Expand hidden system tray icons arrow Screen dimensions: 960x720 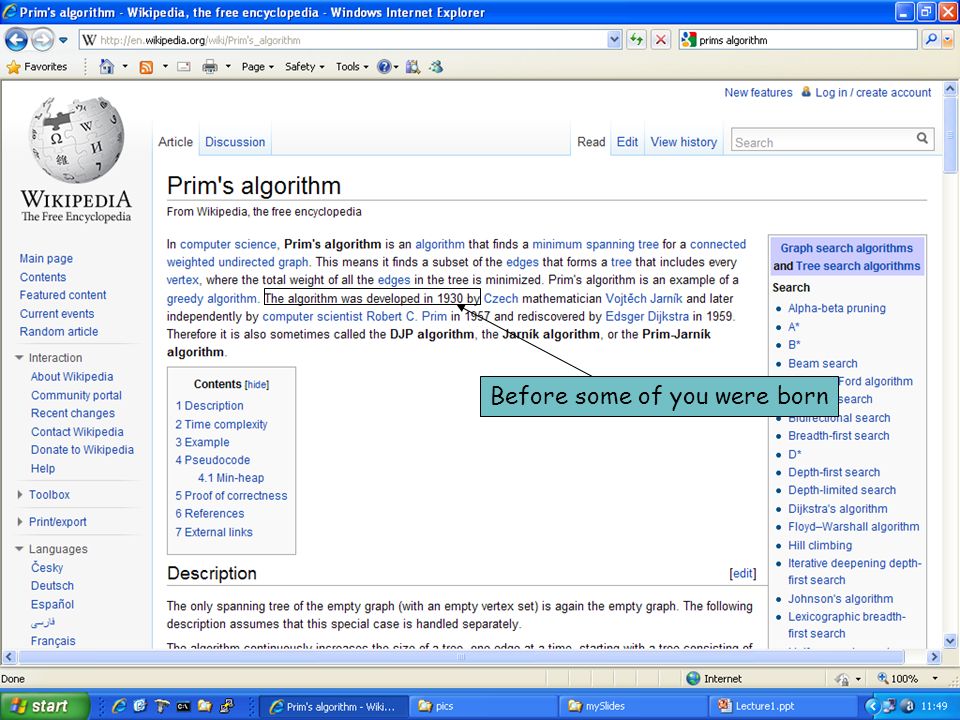[x=872, y=707]
